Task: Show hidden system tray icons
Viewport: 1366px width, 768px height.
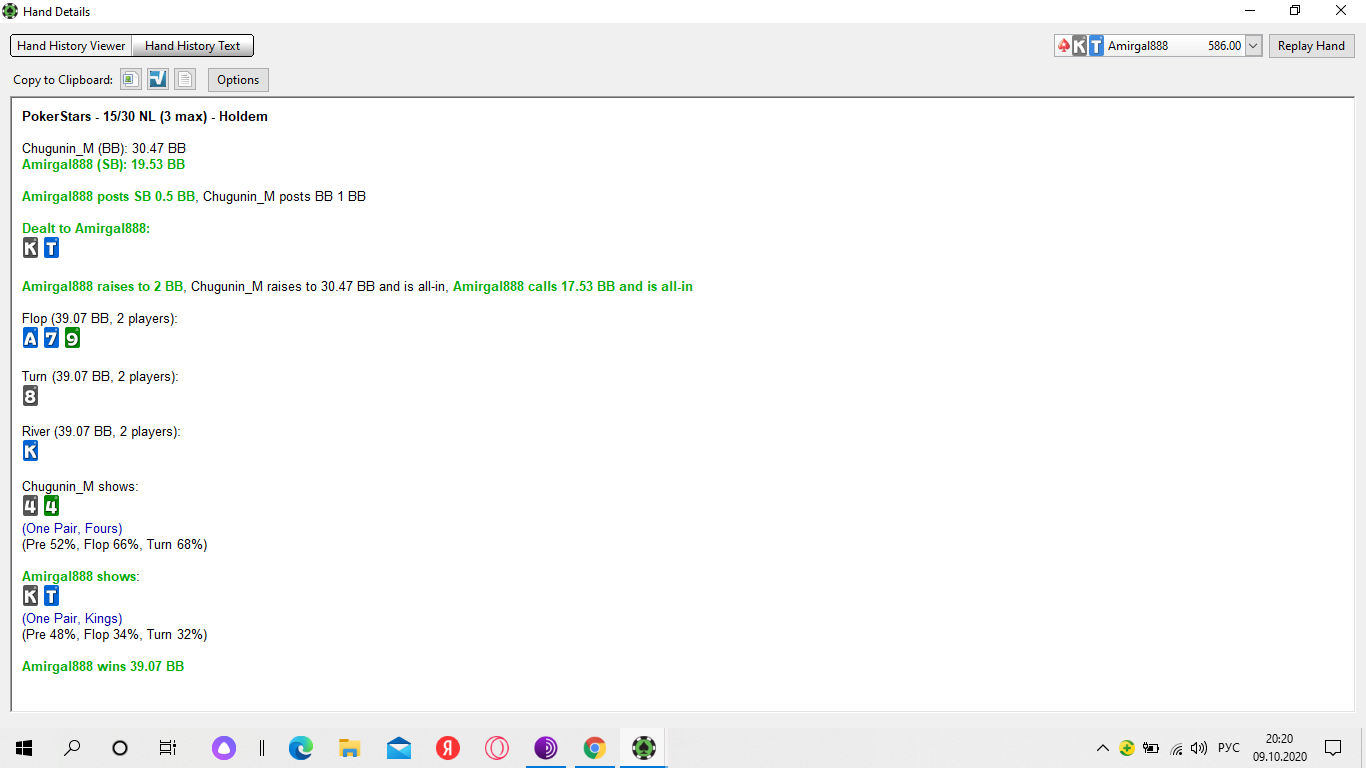Action: 1103,747
